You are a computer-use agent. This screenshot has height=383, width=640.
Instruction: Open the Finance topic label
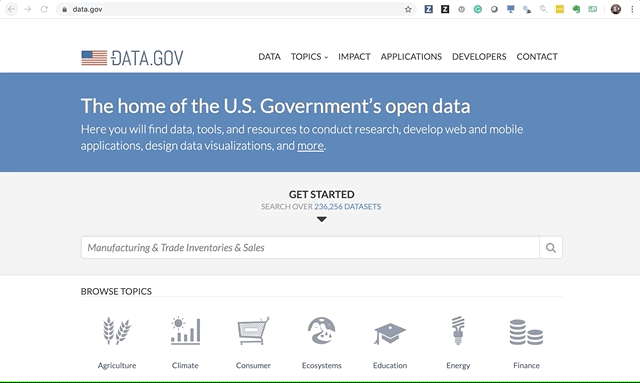(526, 365)
